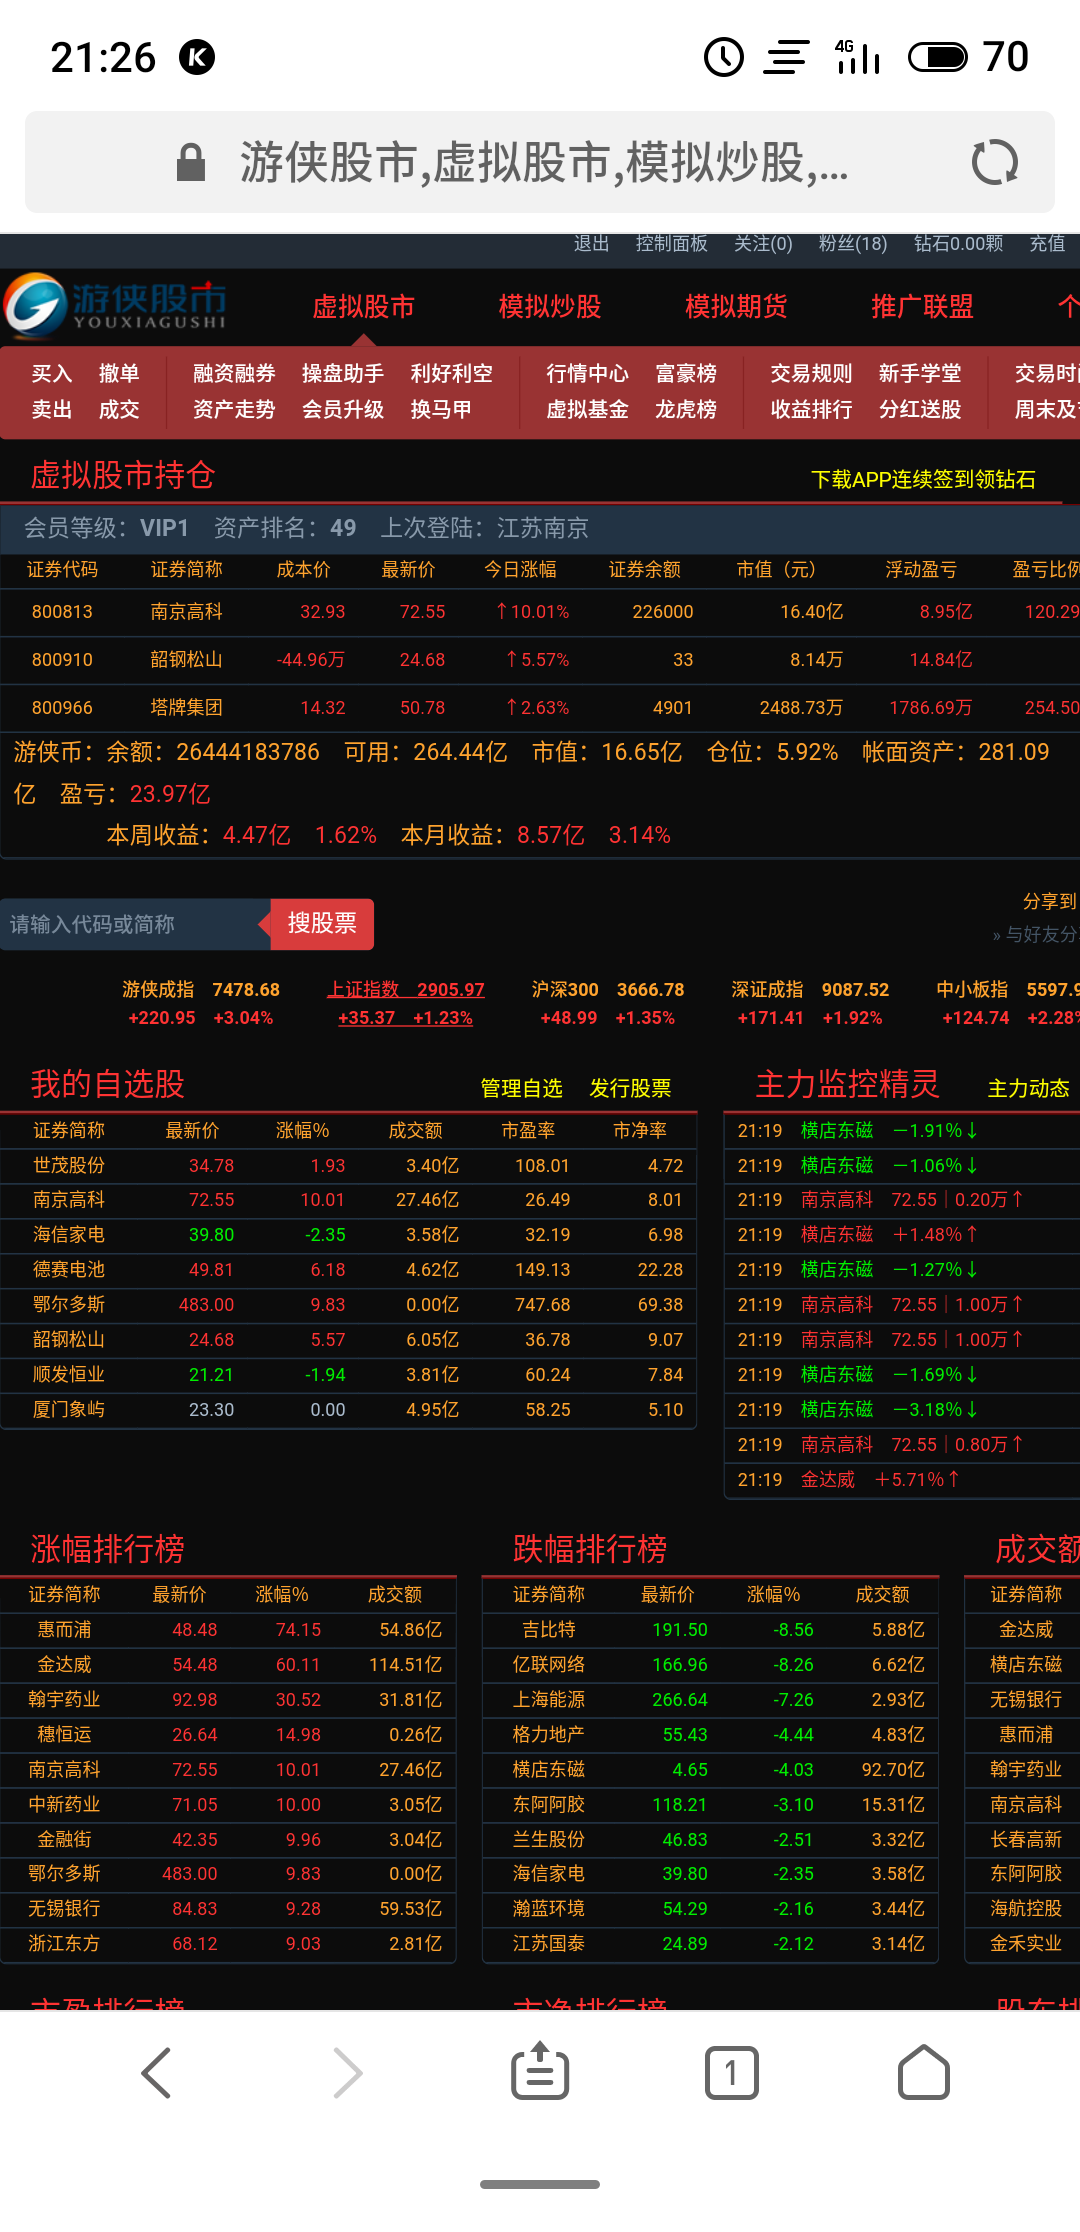
Task: Open 惠而浦 in 涨幅排行榜
Action: pos(64,1630)
